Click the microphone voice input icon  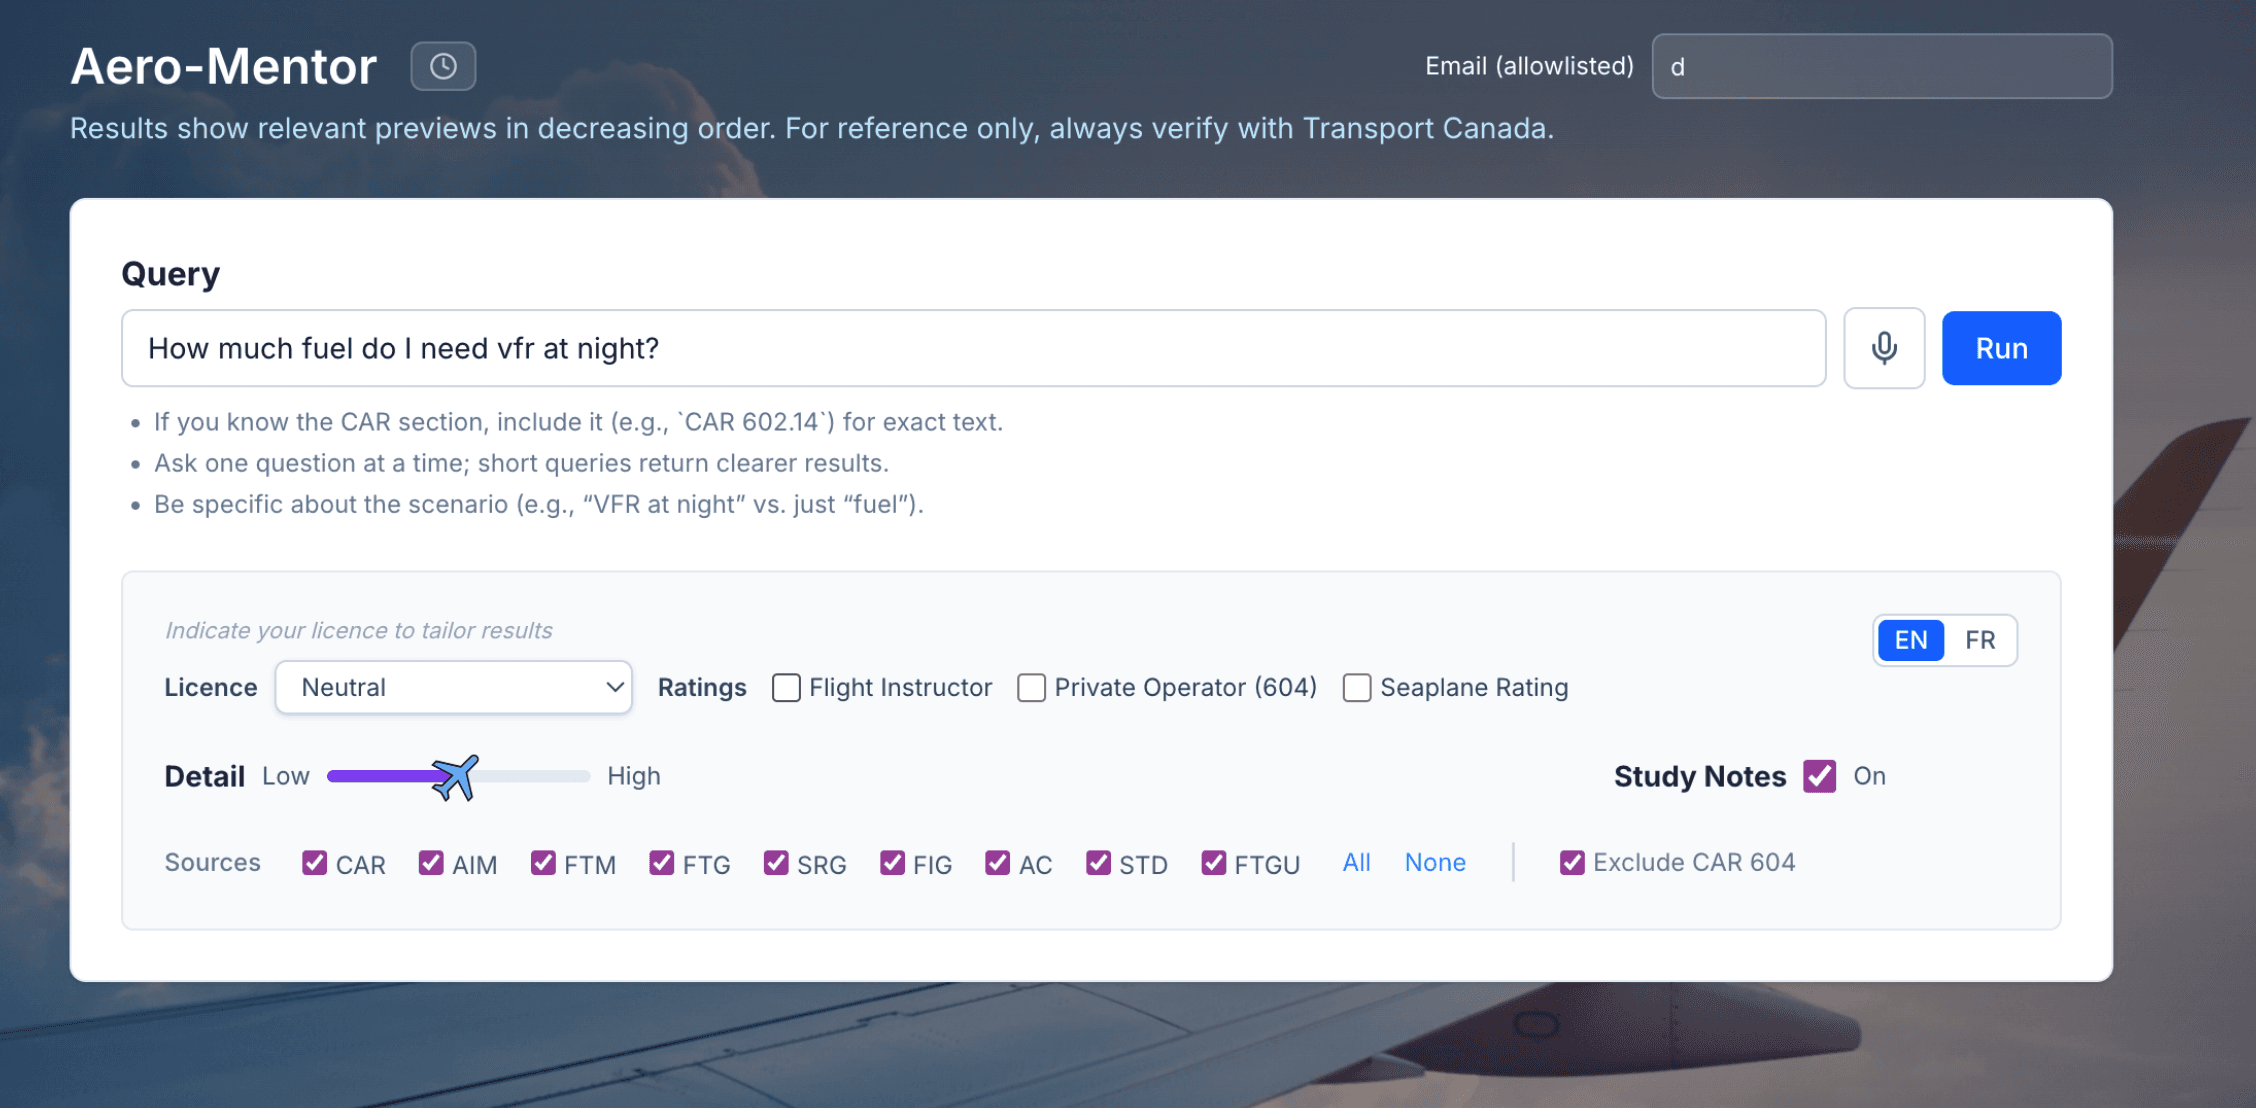click(1884, 348)
